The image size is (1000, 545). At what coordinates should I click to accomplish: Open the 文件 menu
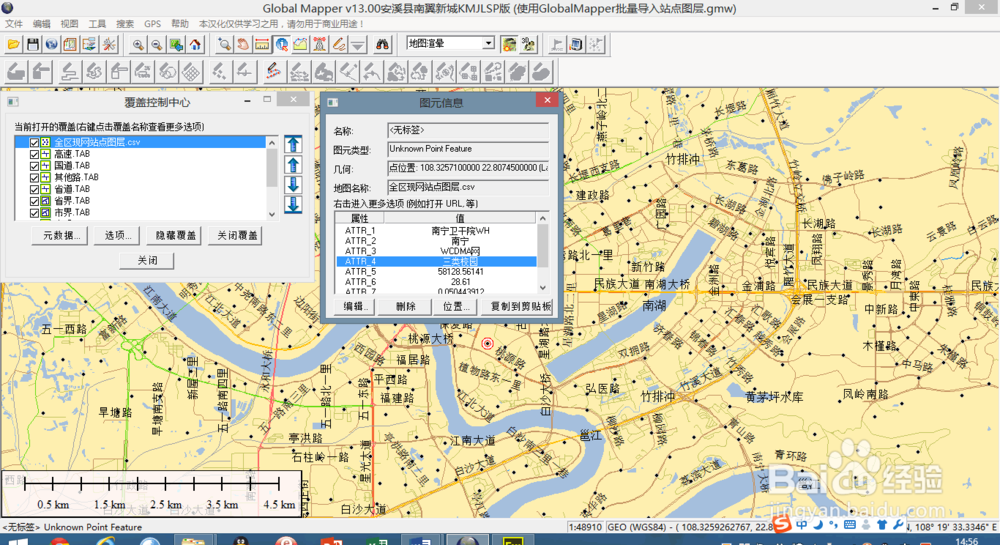[x=14, y=24]
